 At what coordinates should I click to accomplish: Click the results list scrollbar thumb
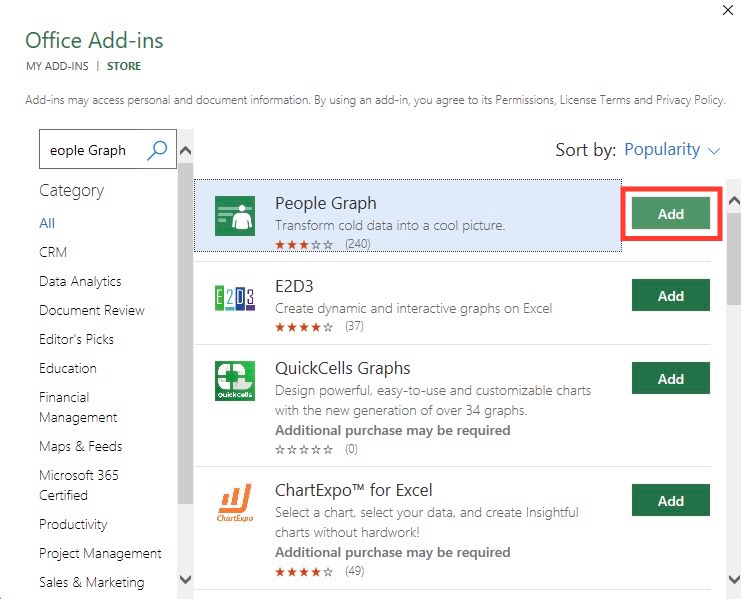tap(734, 259)
